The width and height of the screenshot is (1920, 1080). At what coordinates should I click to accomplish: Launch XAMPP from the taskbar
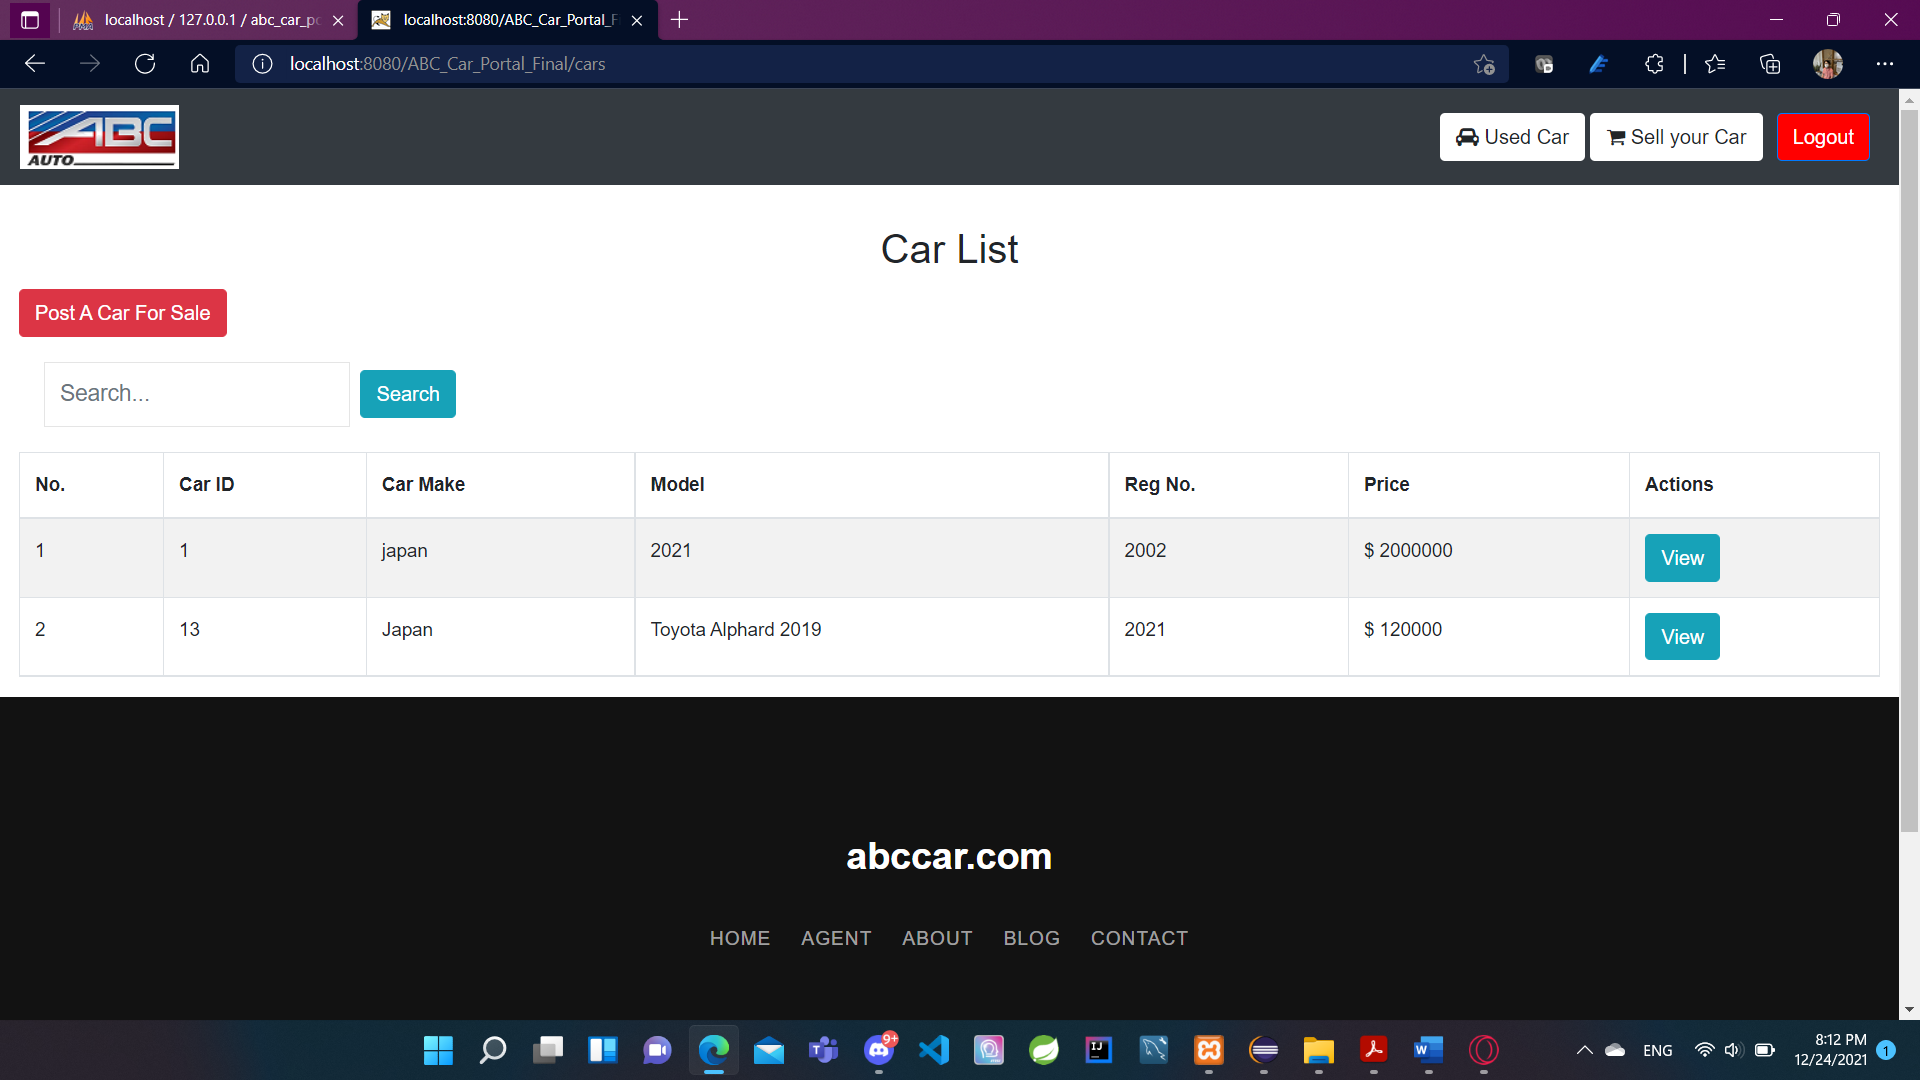[x=1208, y=1050]
